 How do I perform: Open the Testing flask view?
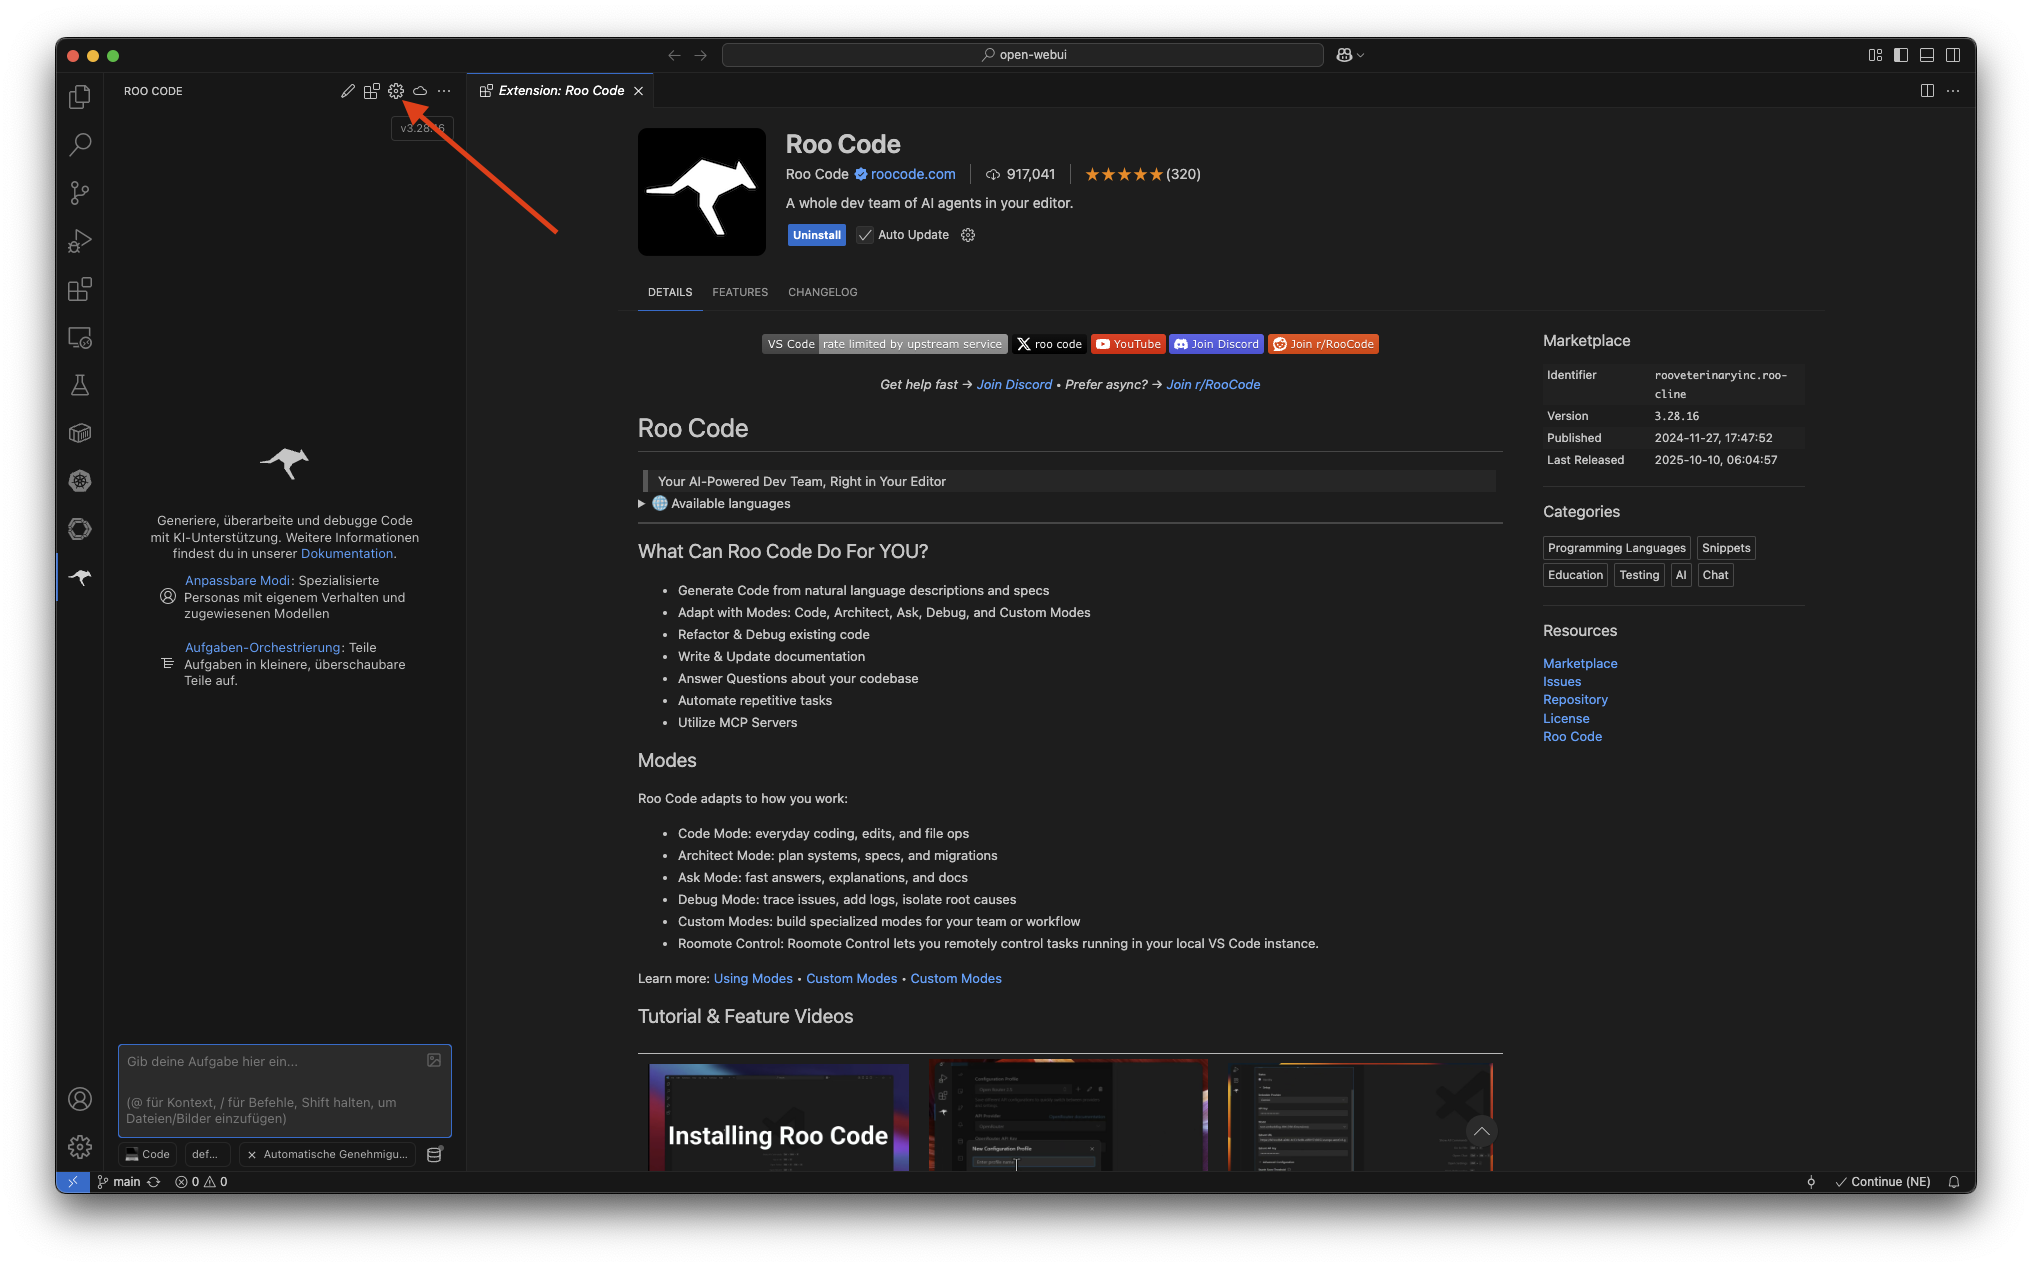[80, 385]
